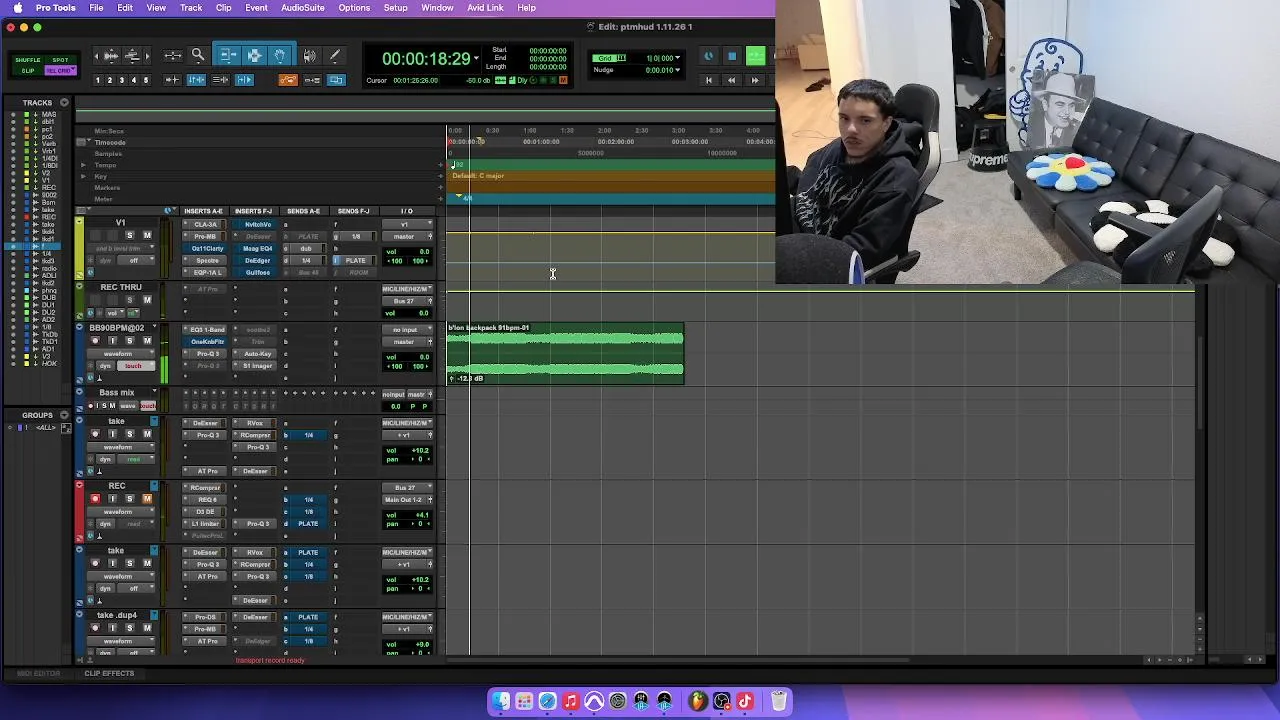Solo the BB90BPM@02 track
Screen dimensions: 1280x720
coord(129,341)
